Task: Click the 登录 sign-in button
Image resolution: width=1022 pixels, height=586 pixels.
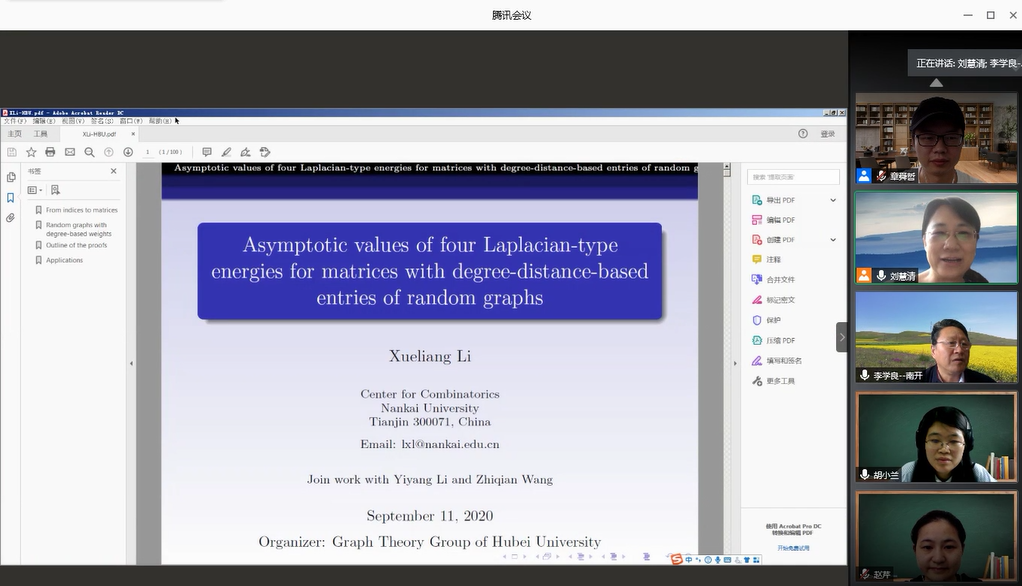Action: [827, 133]
